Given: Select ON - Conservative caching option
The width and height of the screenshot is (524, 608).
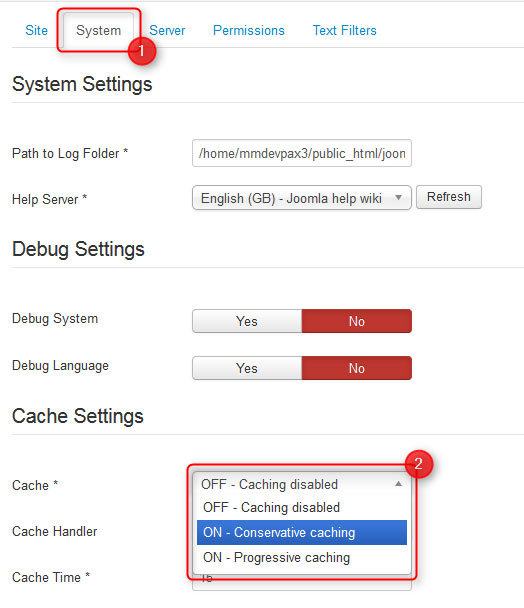Looking at the screenshot, I should [x=302, y=532].
